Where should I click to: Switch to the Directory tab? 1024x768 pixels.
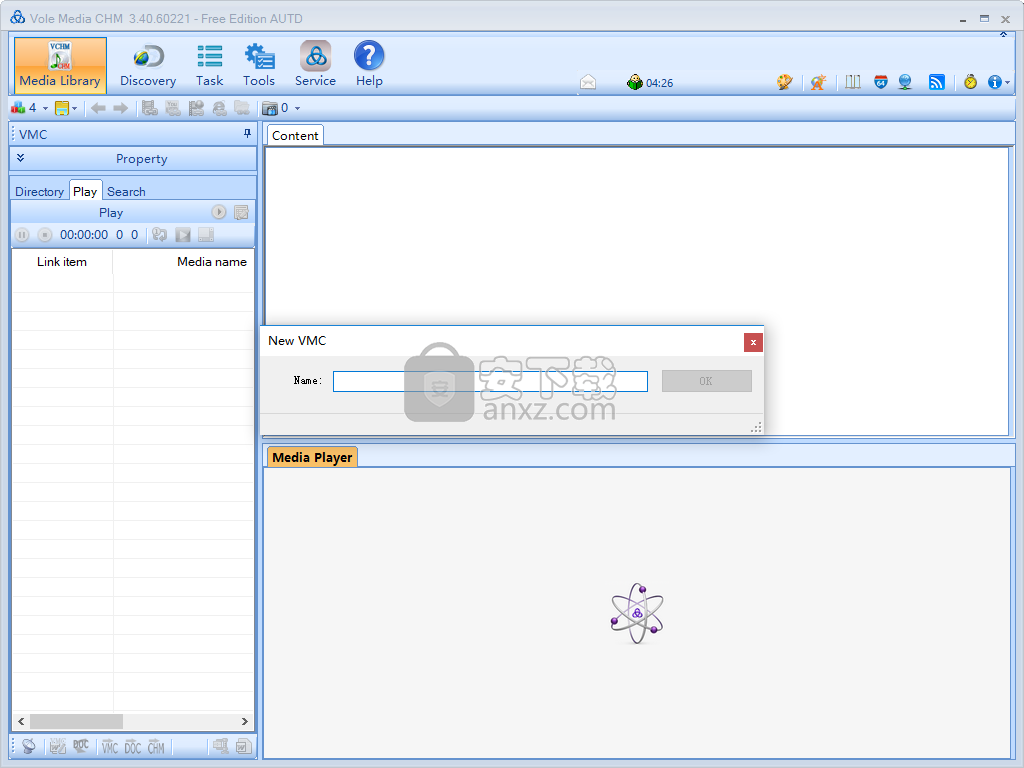point(39,191)
